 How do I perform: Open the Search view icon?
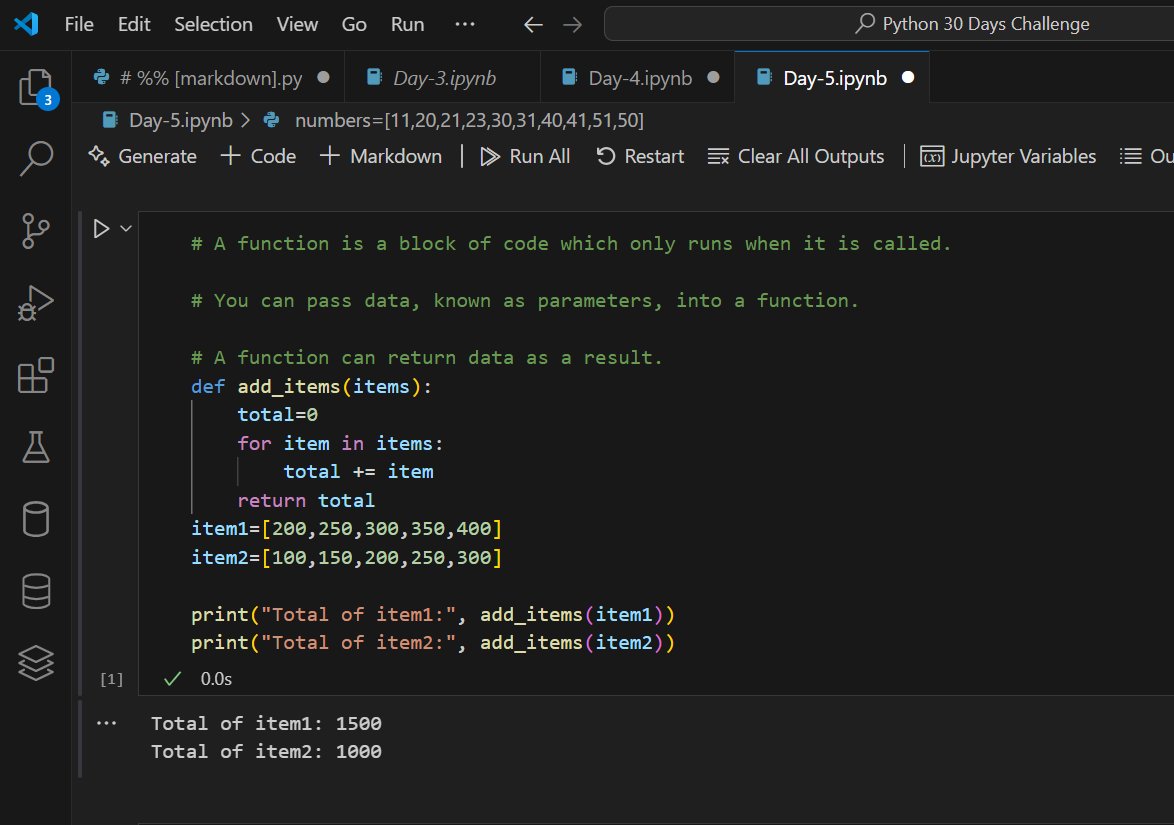pyautogui.click(x=36, y=159)
